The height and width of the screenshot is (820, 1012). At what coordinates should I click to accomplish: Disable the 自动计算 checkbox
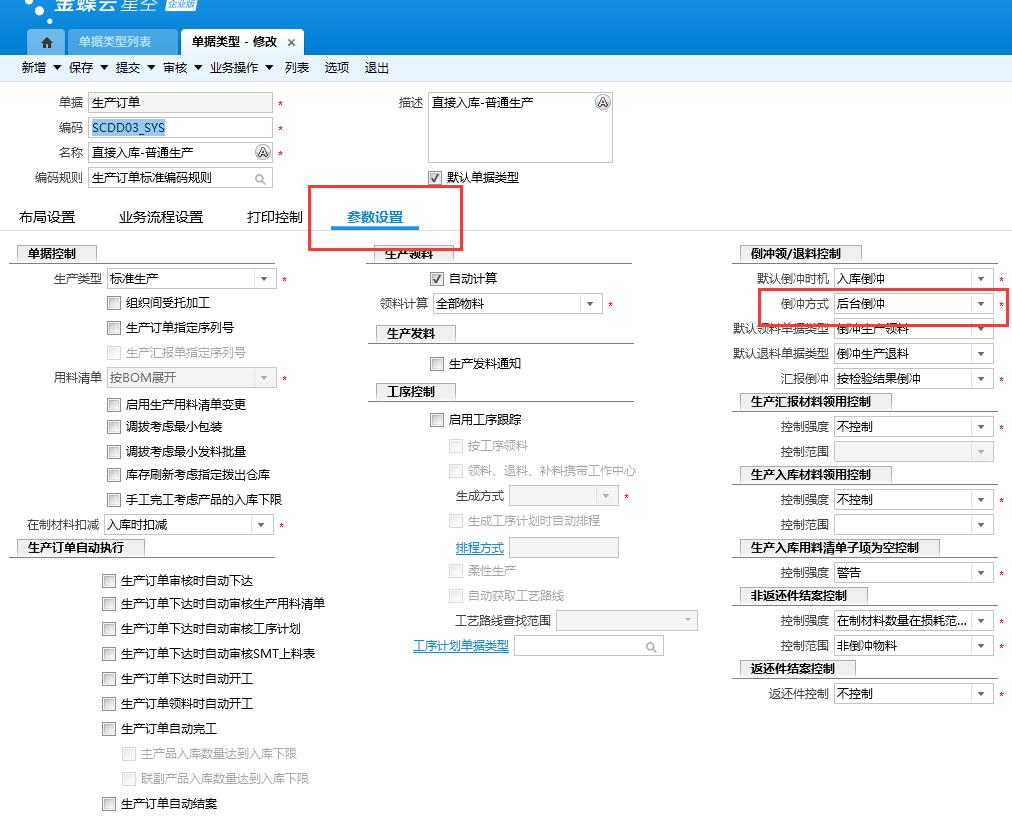pyautogui.click(x=437, y=279)
